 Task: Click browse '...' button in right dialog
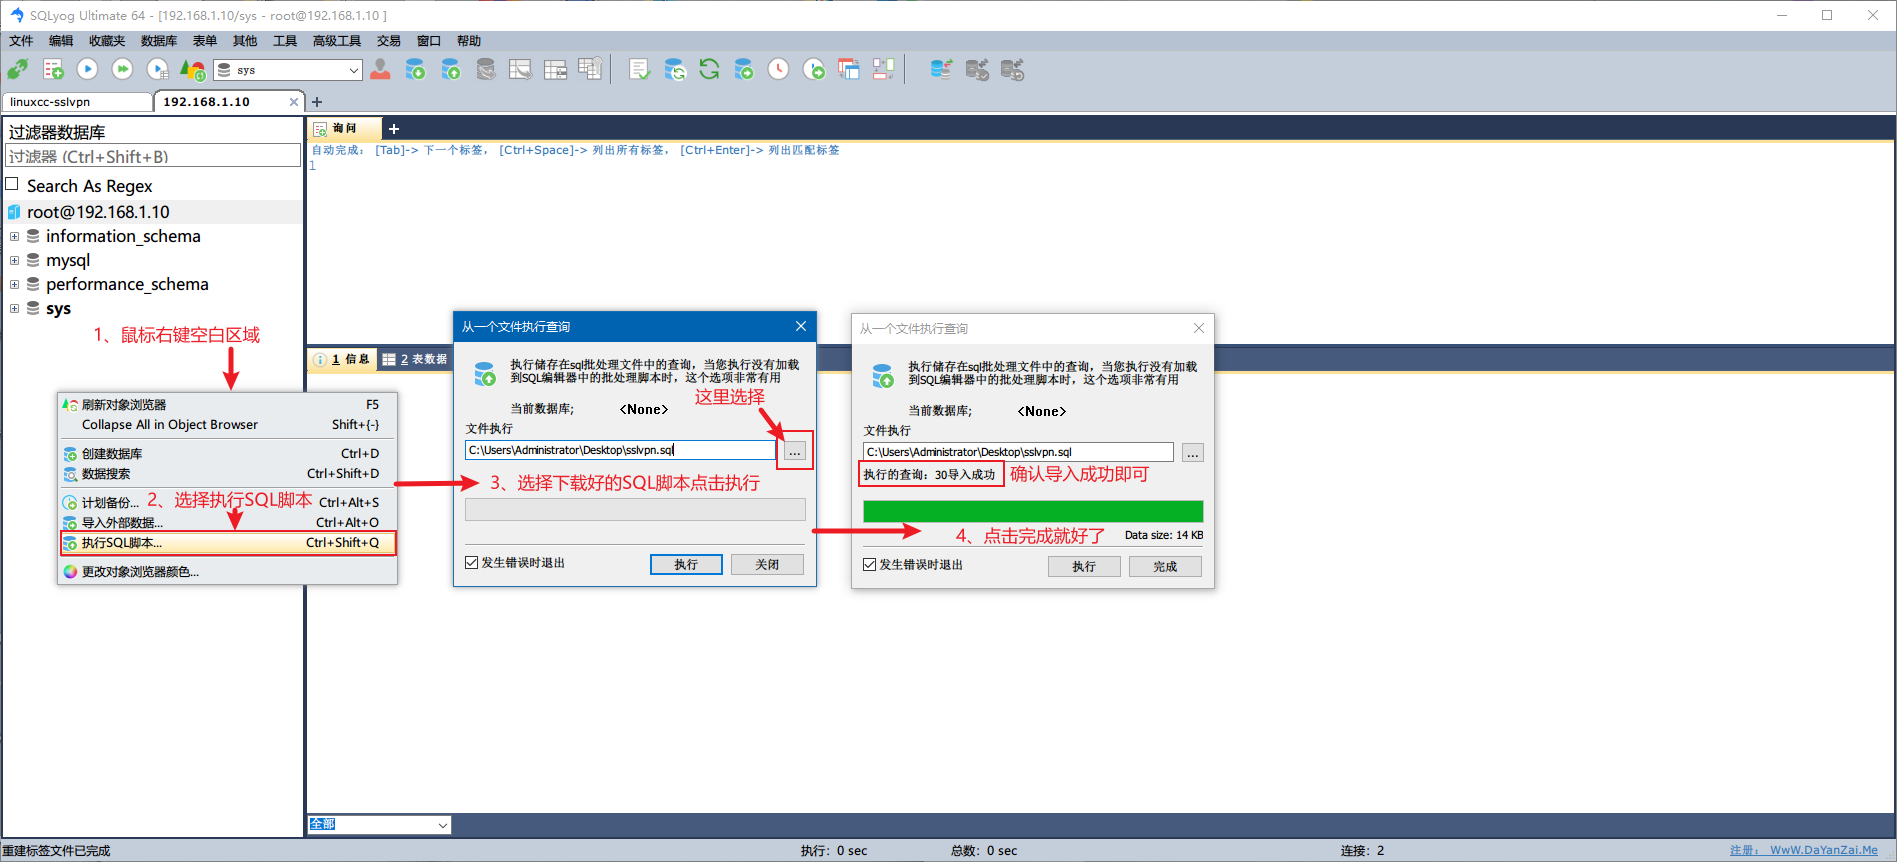(1193, 453)
